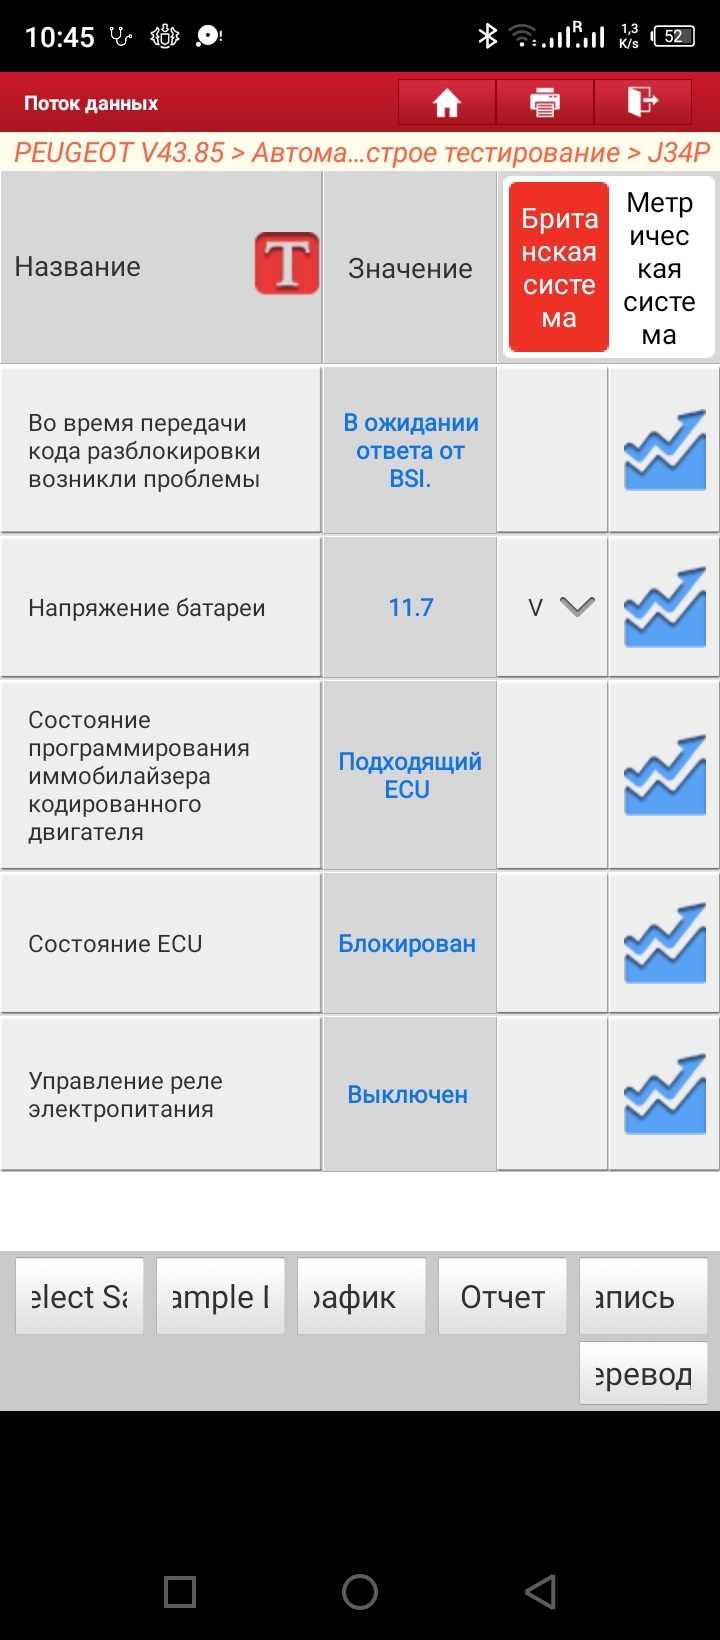Show graph for Управление реле электропитания
Screen dimensions: 720x1640
point(665,1094)
